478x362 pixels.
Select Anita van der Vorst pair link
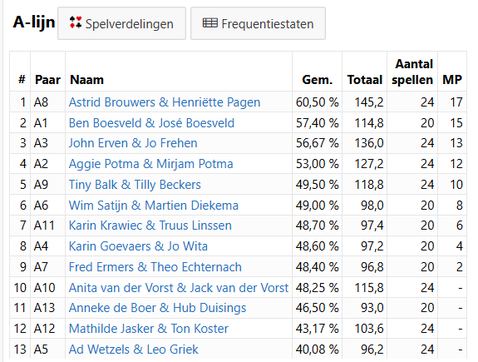(x=178, y=288)
